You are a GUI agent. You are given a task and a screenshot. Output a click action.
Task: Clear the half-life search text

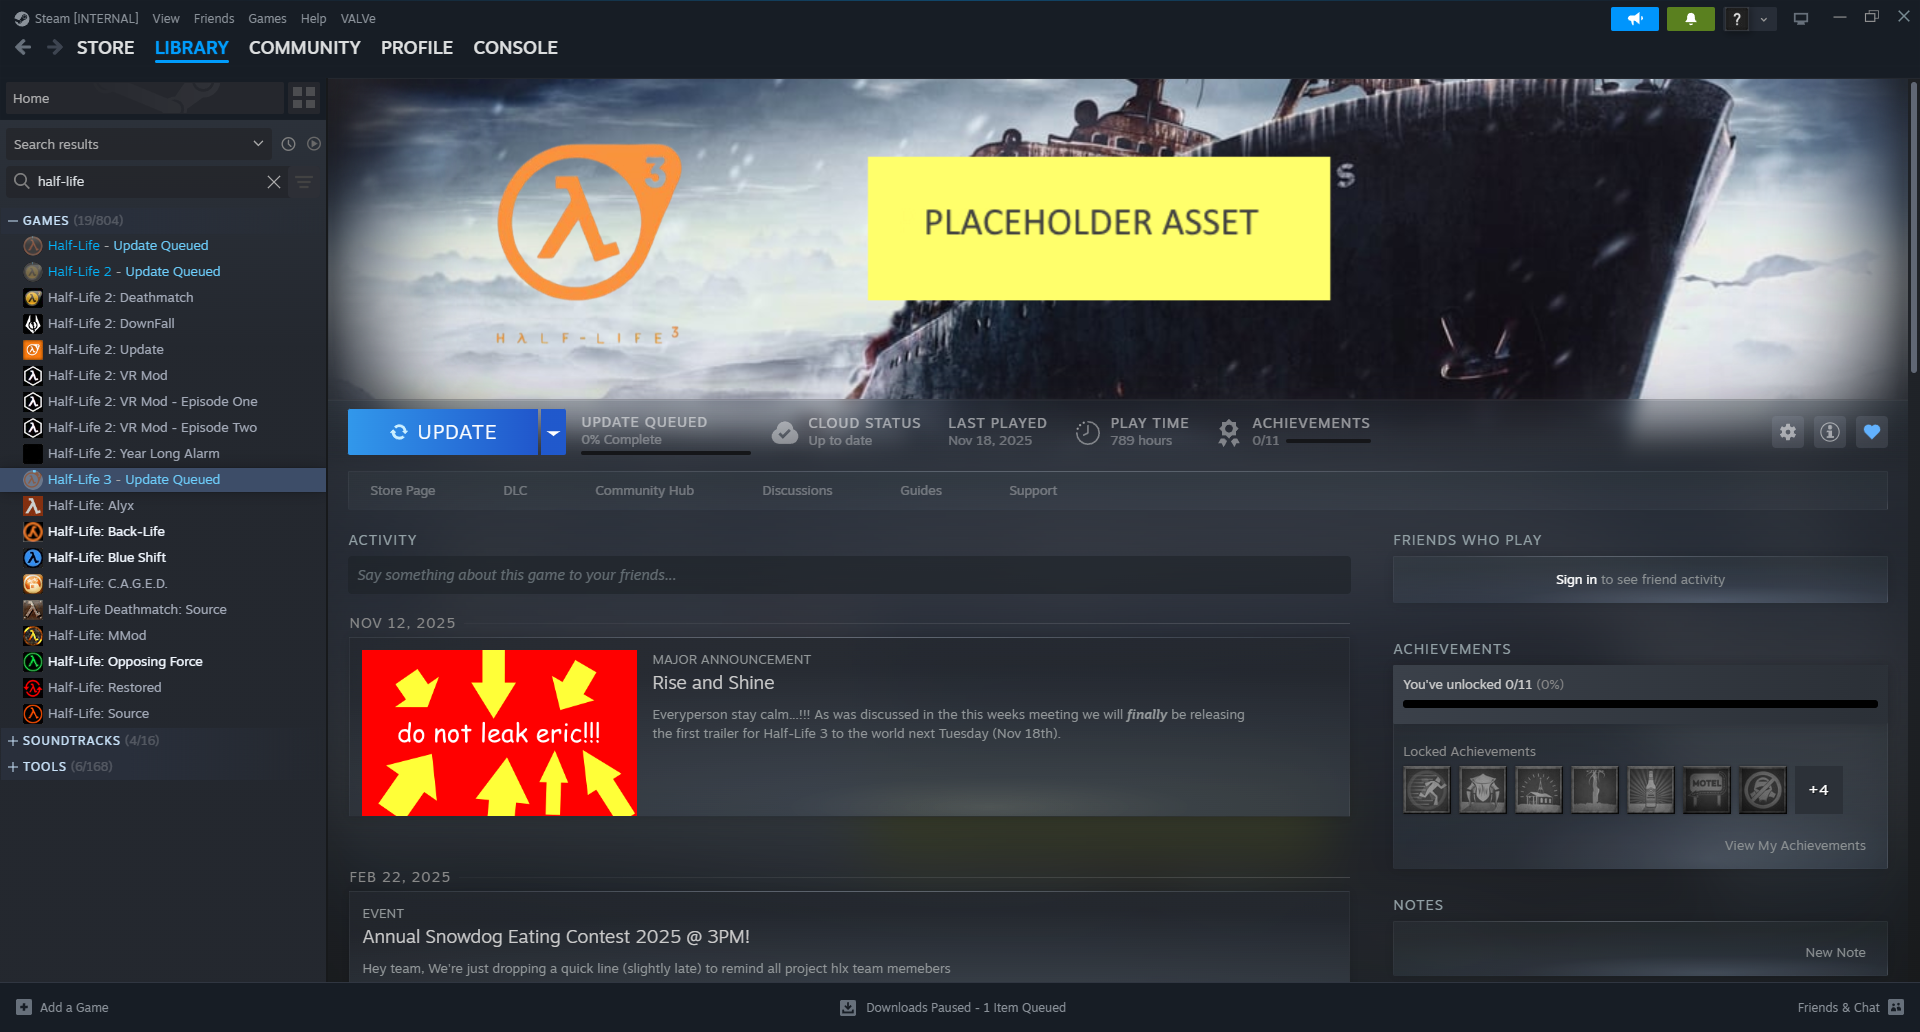point(274,182)
